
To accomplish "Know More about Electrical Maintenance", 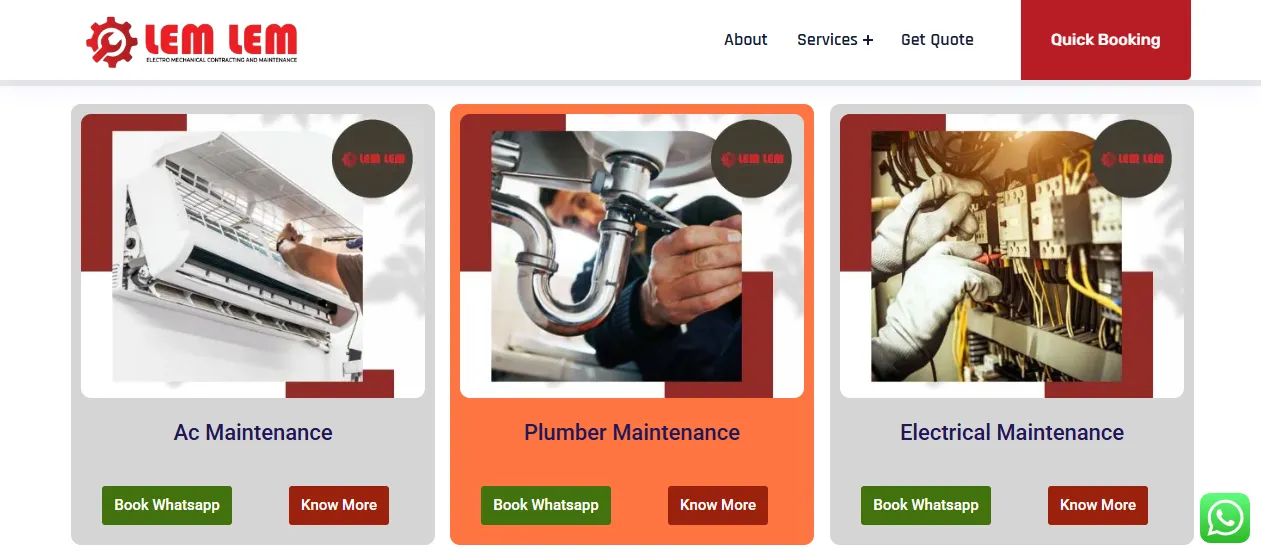I will point(1098,505).
